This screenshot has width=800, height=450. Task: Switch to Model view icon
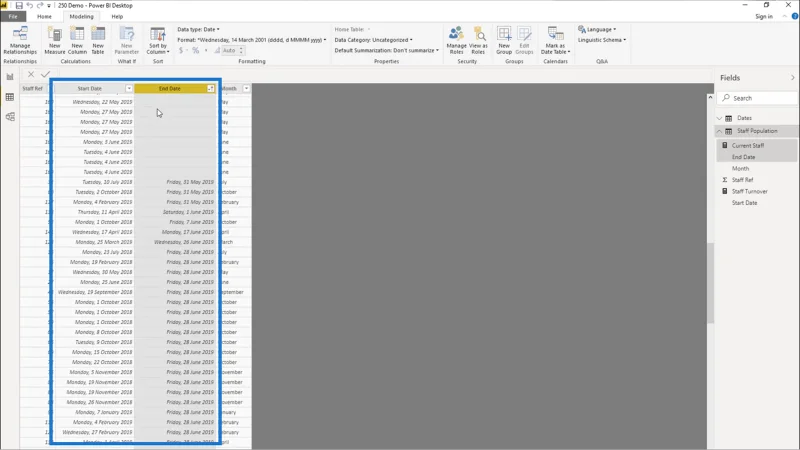tap(10, 117)
